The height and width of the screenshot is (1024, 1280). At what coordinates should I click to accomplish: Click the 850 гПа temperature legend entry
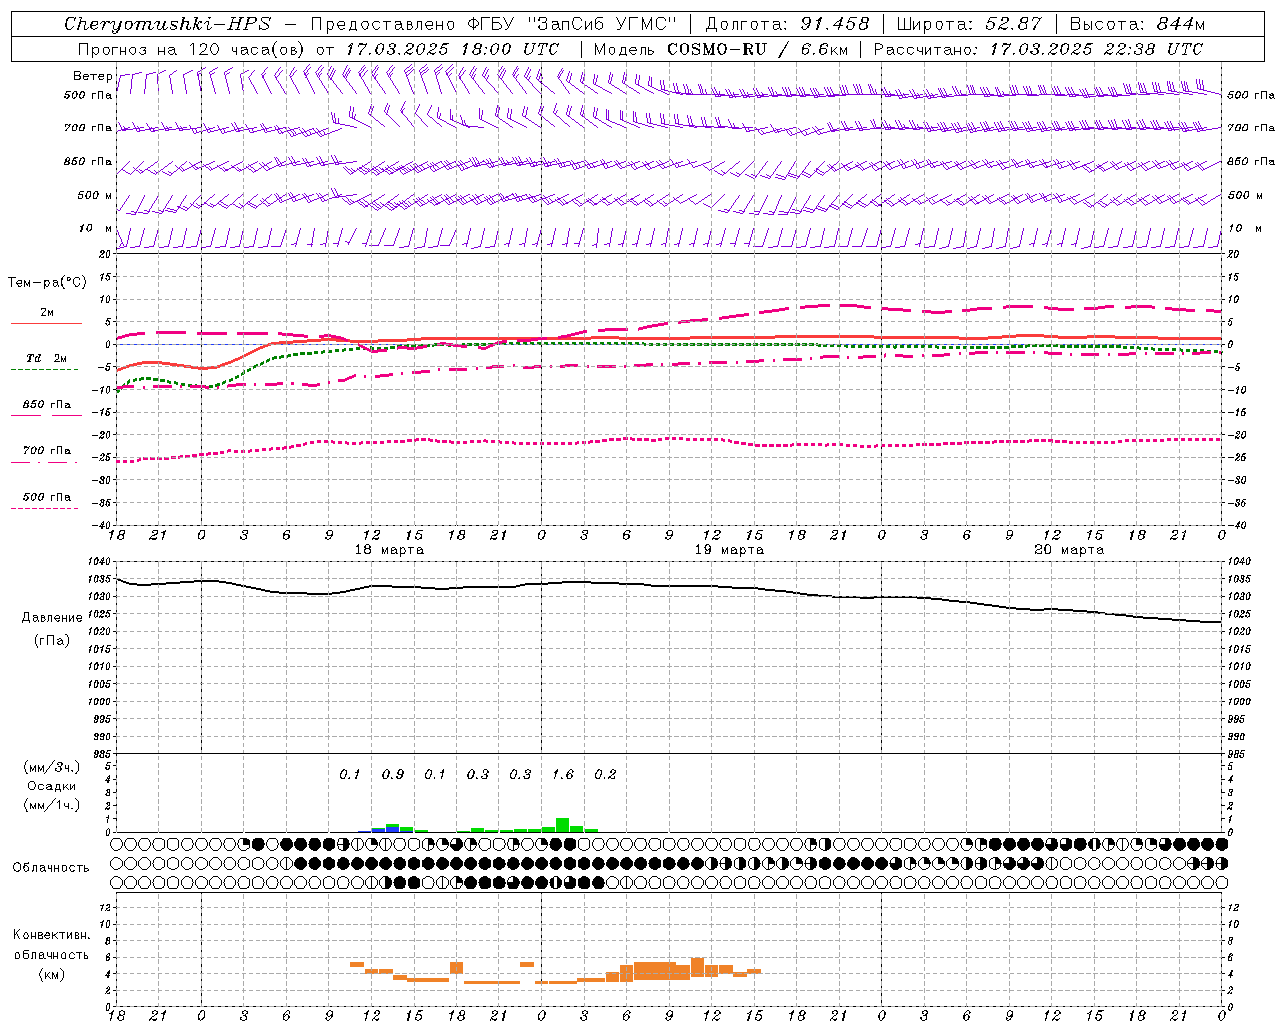(x=46, y=405)
